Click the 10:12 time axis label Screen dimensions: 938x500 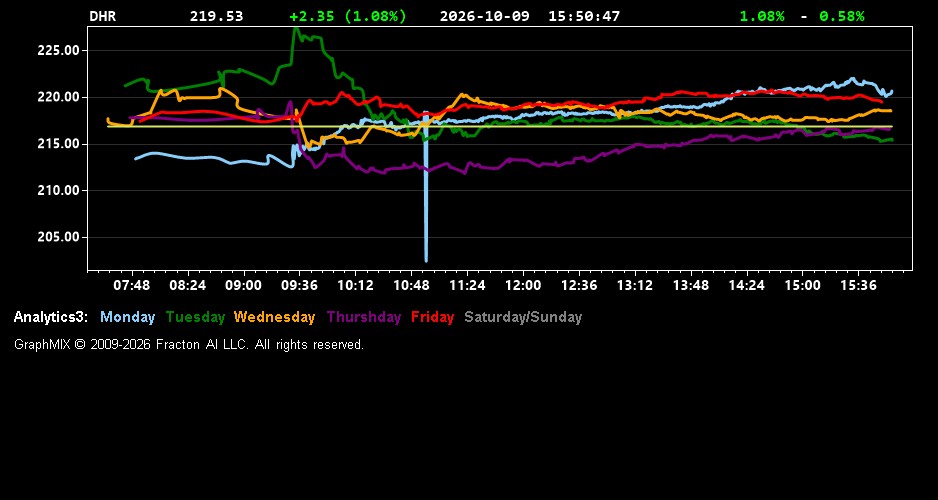coord(355,286)
